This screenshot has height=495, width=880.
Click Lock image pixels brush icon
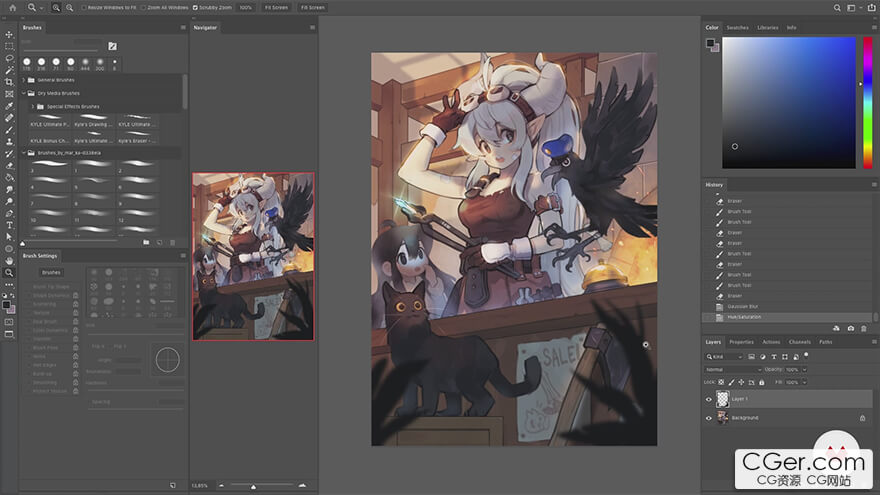tap(731, 382)
